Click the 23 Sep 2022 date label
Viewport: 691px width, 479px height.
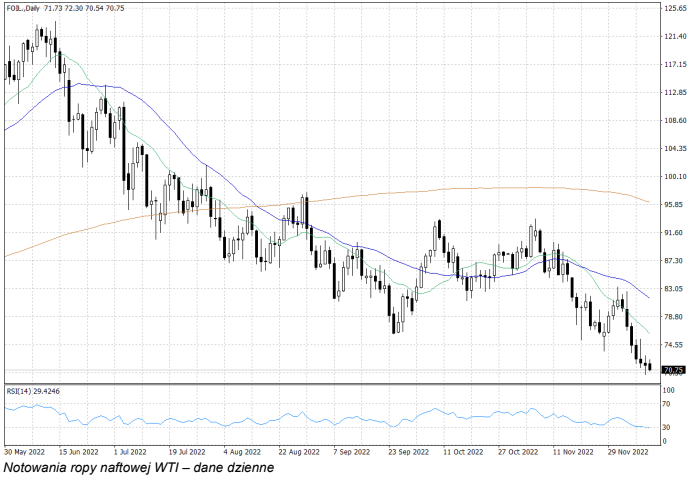406,451
